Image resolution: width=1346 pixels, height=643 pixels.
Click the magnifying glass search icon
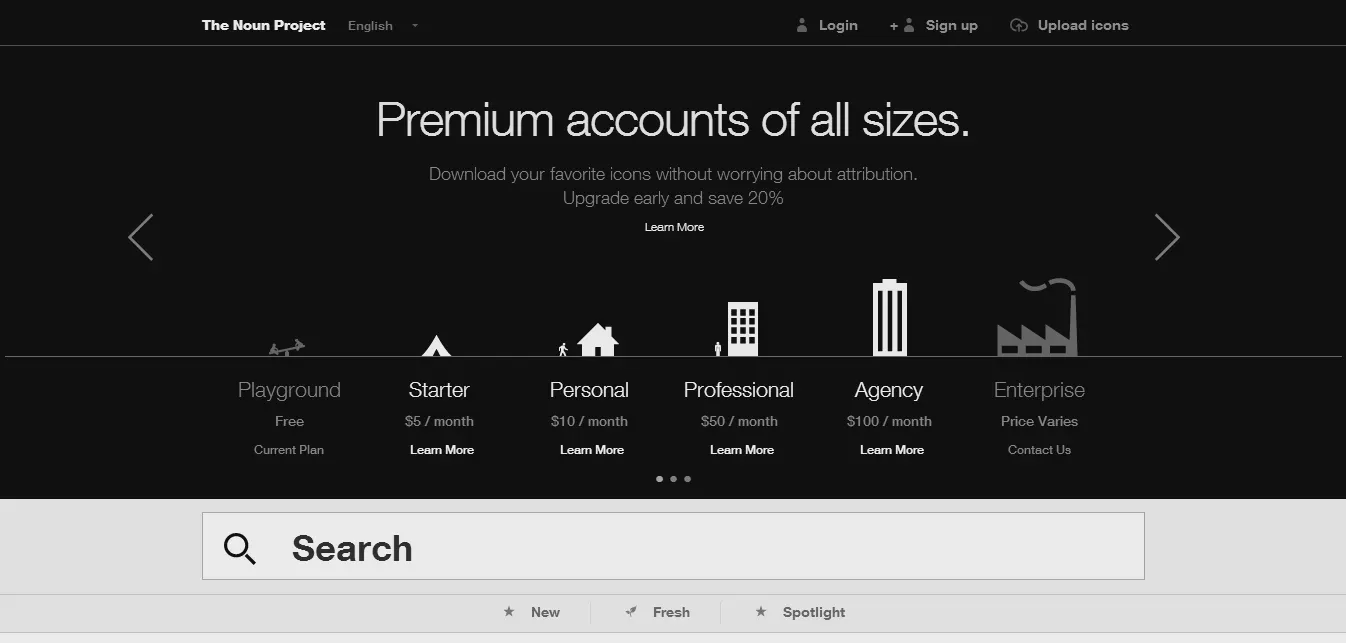click(x=239, y=548)
